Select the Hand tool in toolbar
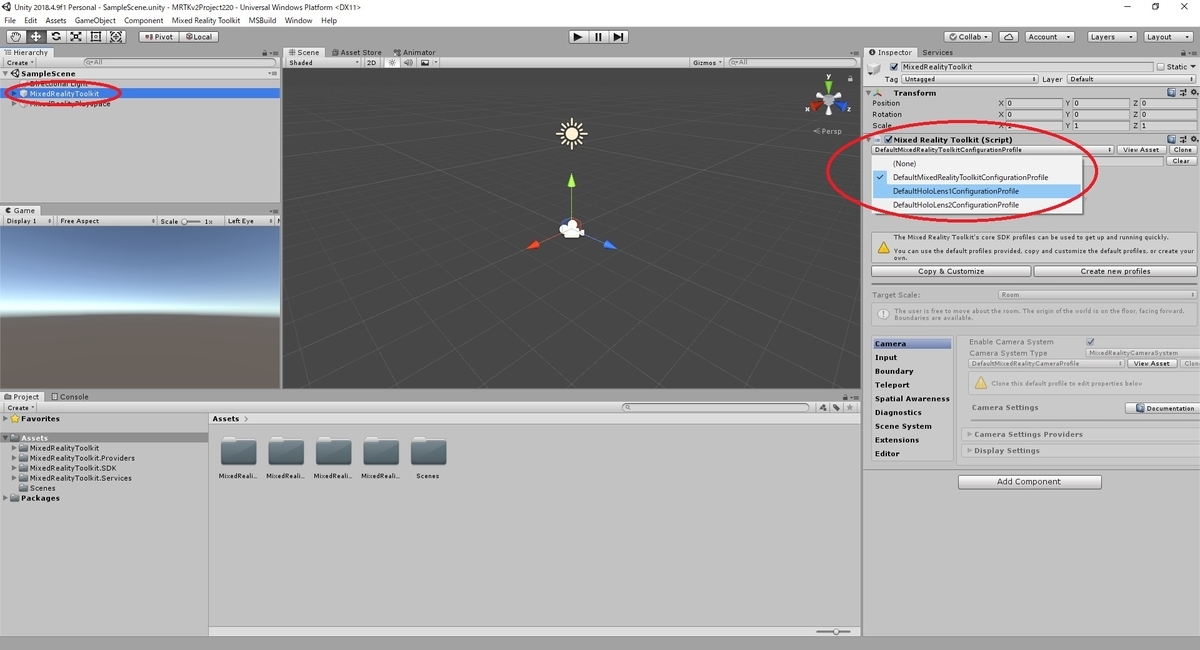 (15, 37)
